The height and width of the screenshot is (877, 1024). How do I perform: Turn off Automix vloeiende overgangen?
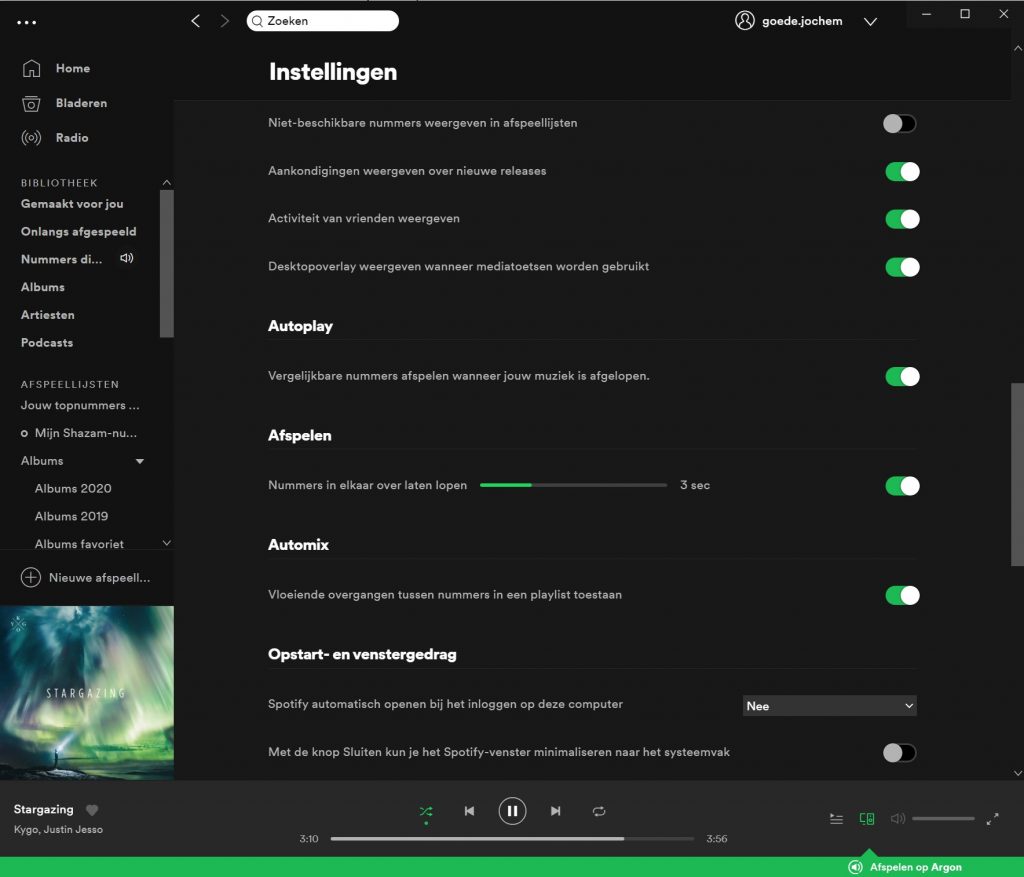click(x=903, y=596)
